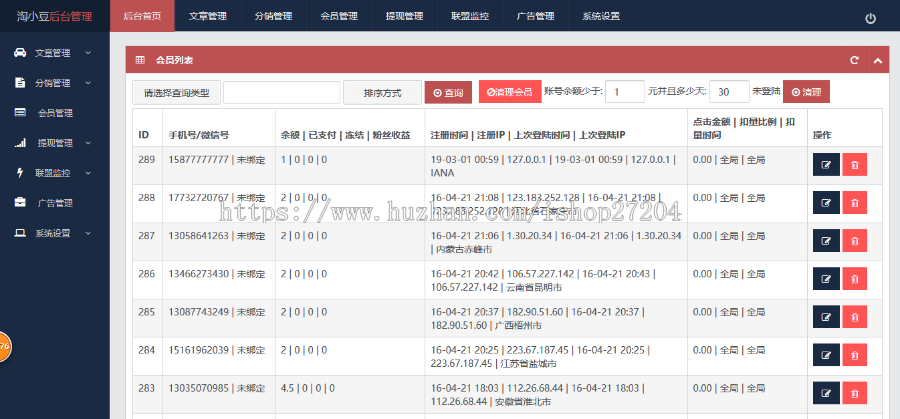
Task: Open the 提现管理 top tab
Action: tap(405, 16)
